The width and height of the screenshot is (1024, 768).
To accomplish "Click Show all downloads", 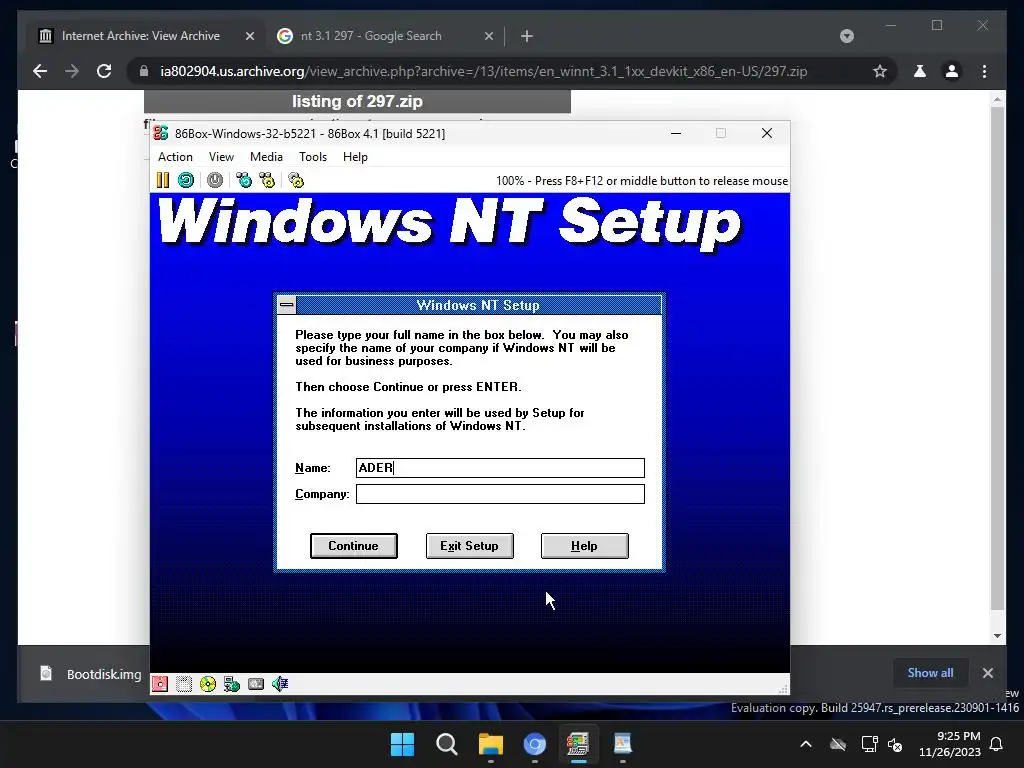I will coord(930,673).
